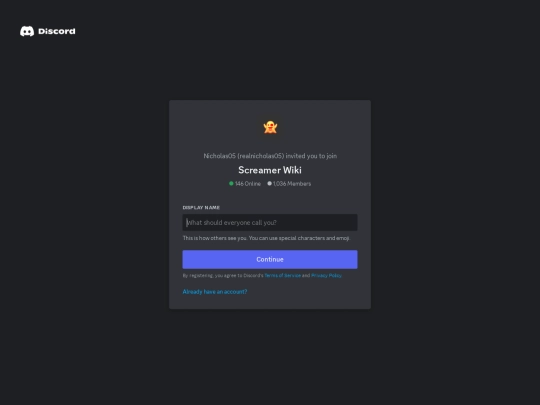The width and height of the screenshot is (540, 405).
Task: Click the Screamer Wiki ghost server icon
Action: point(270,127)
